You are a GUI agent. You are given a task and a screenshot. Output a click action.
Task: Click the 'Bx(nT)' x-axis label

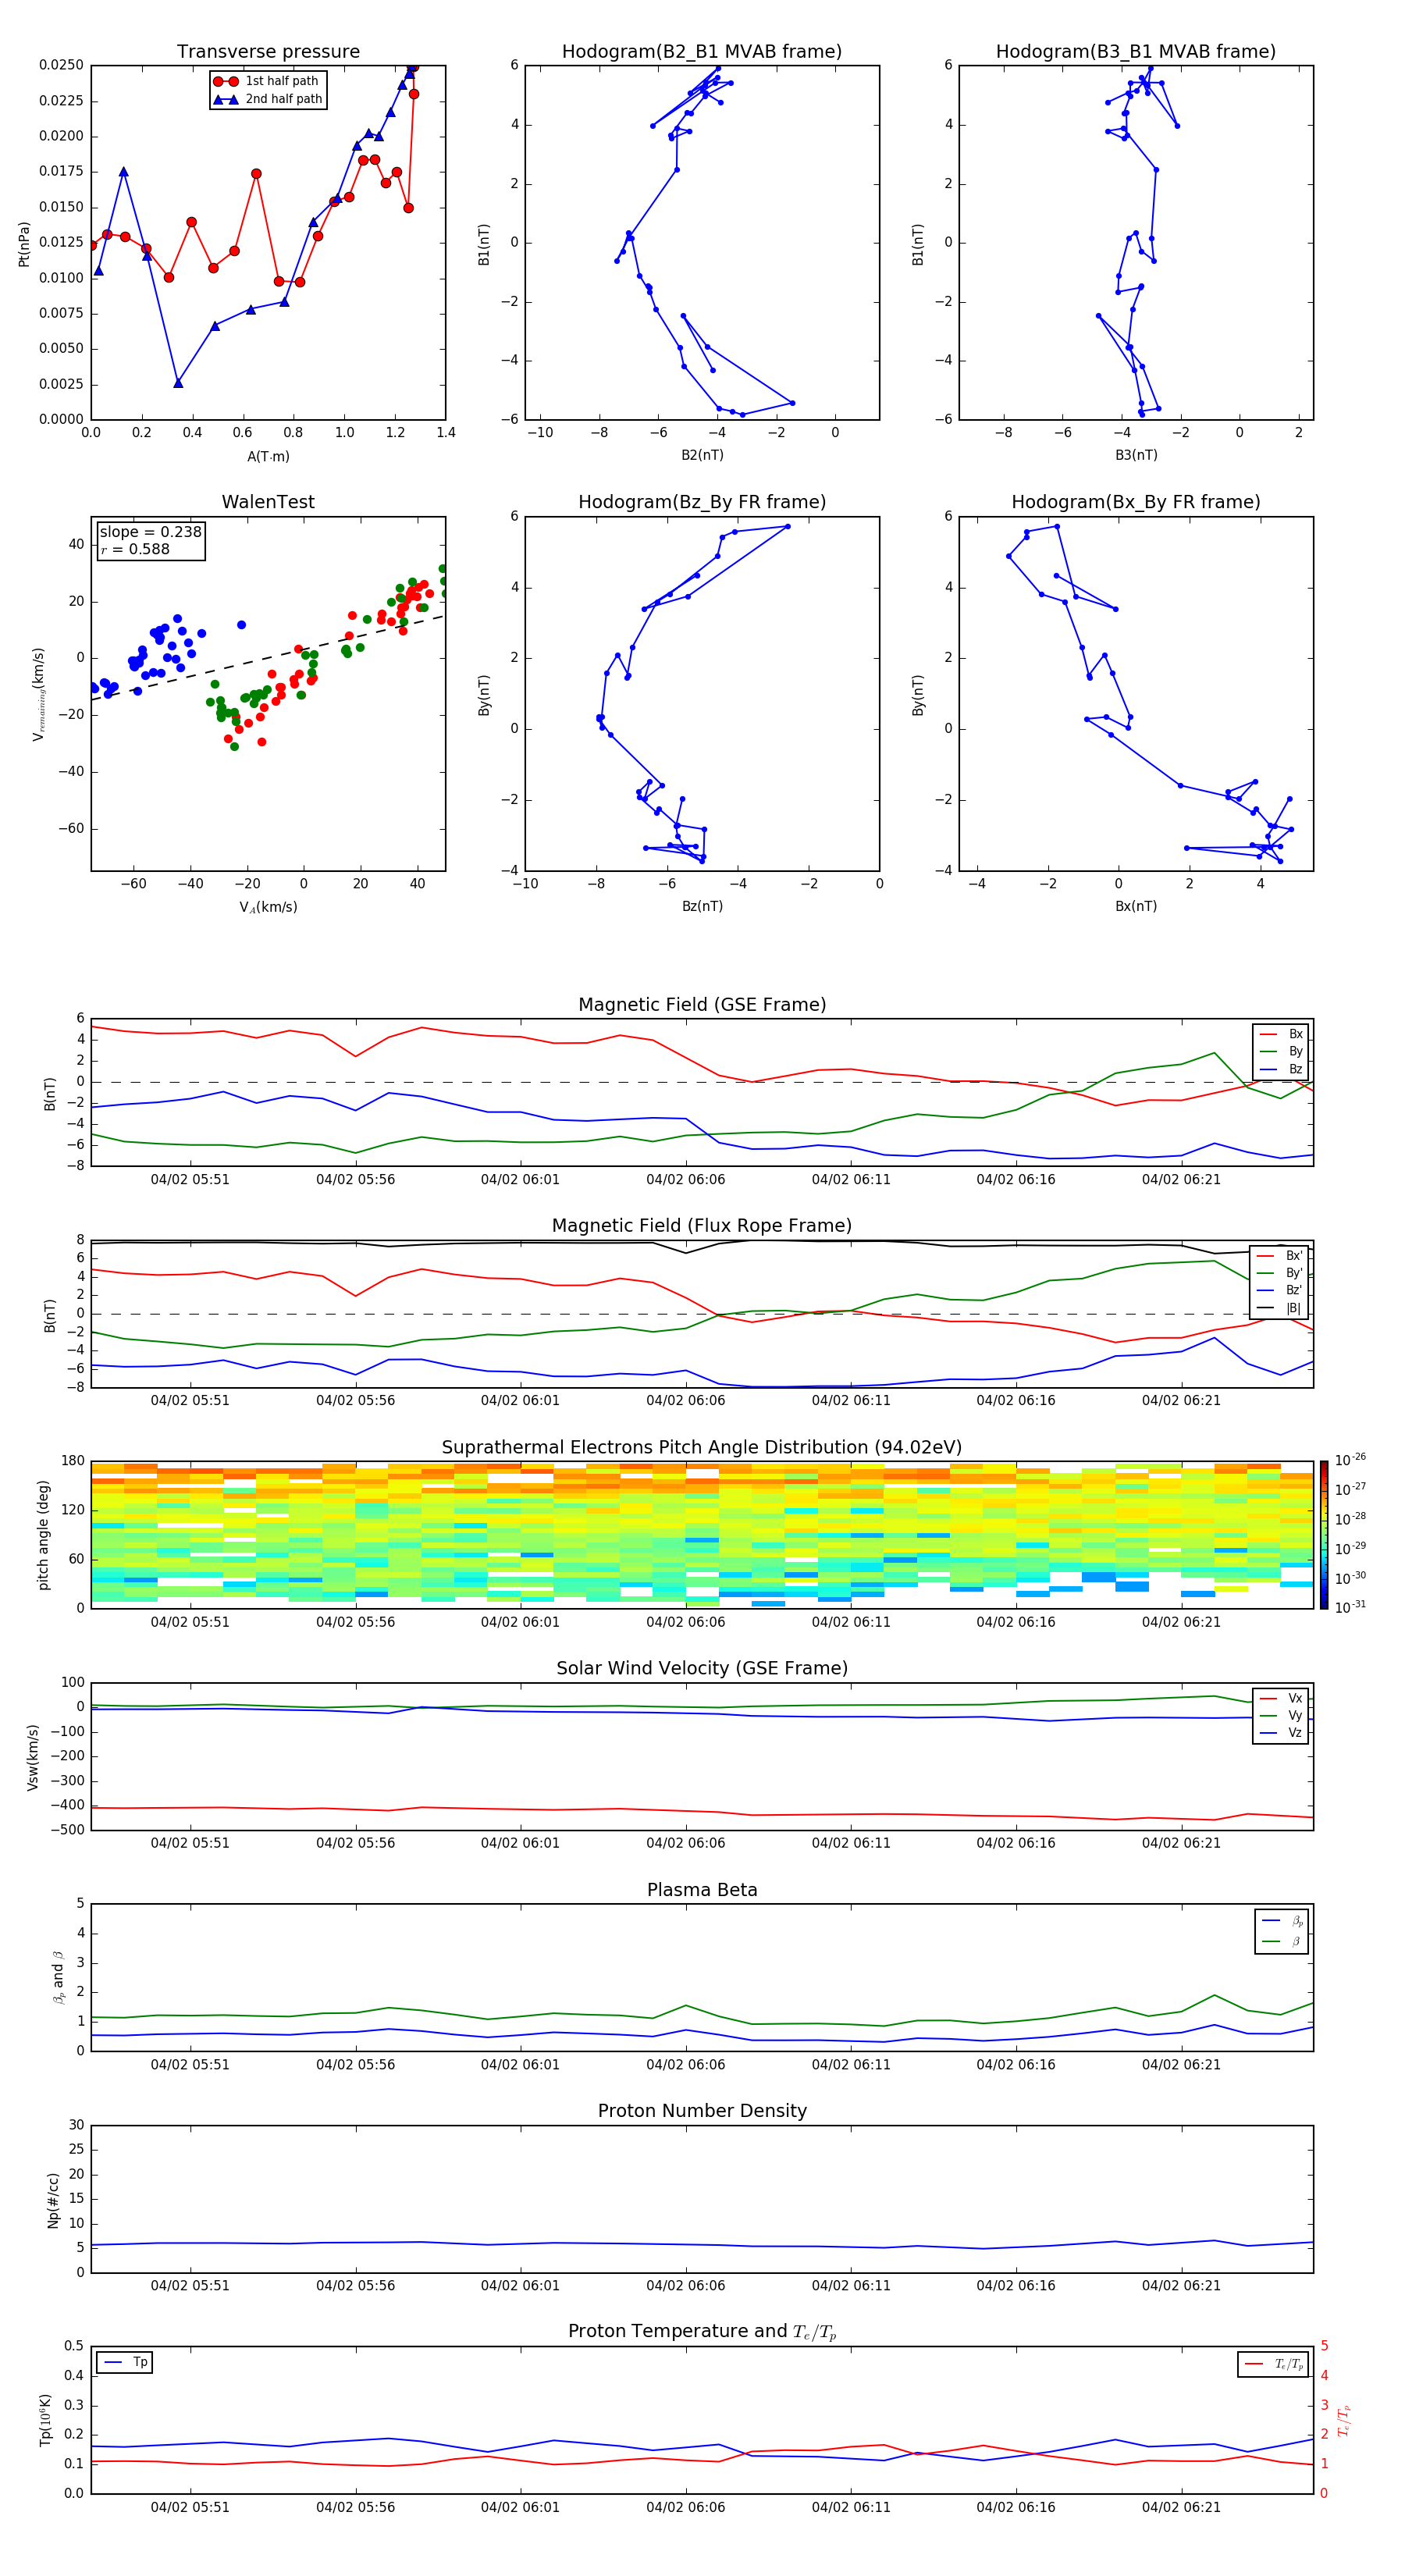[1136, 907]
